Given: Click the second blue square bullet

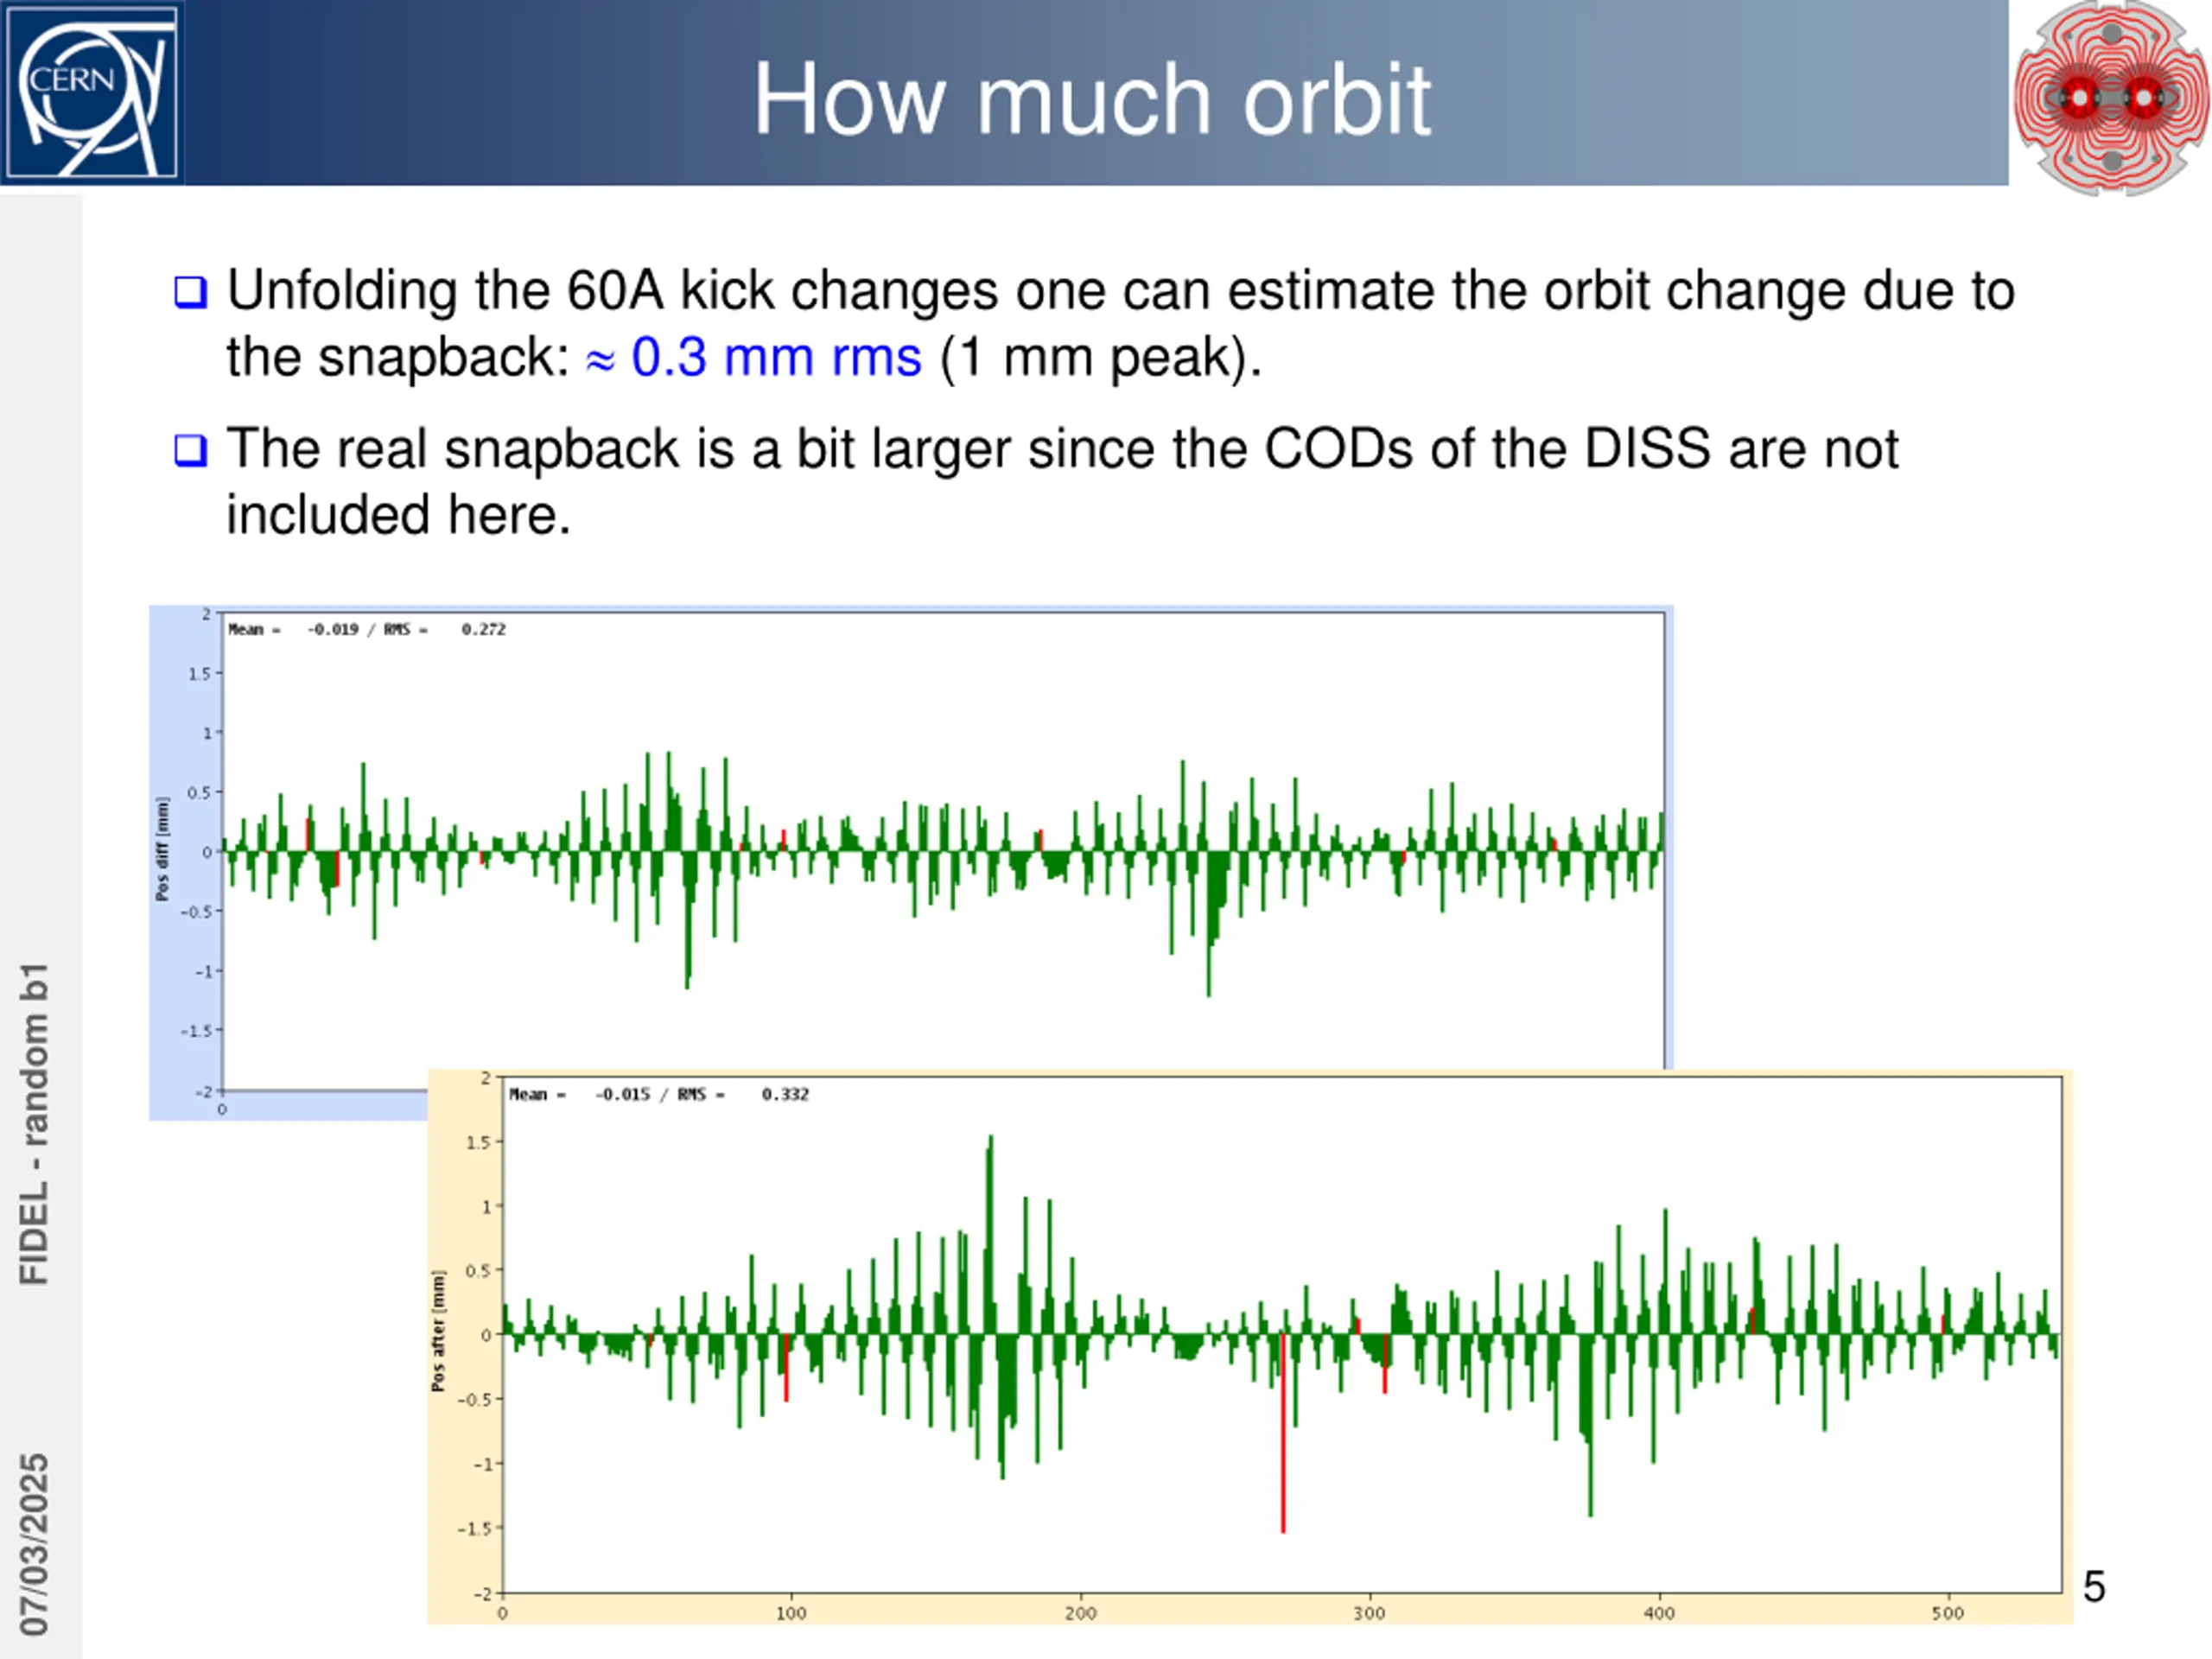Looking at the screenshot, I should [190, 450].
